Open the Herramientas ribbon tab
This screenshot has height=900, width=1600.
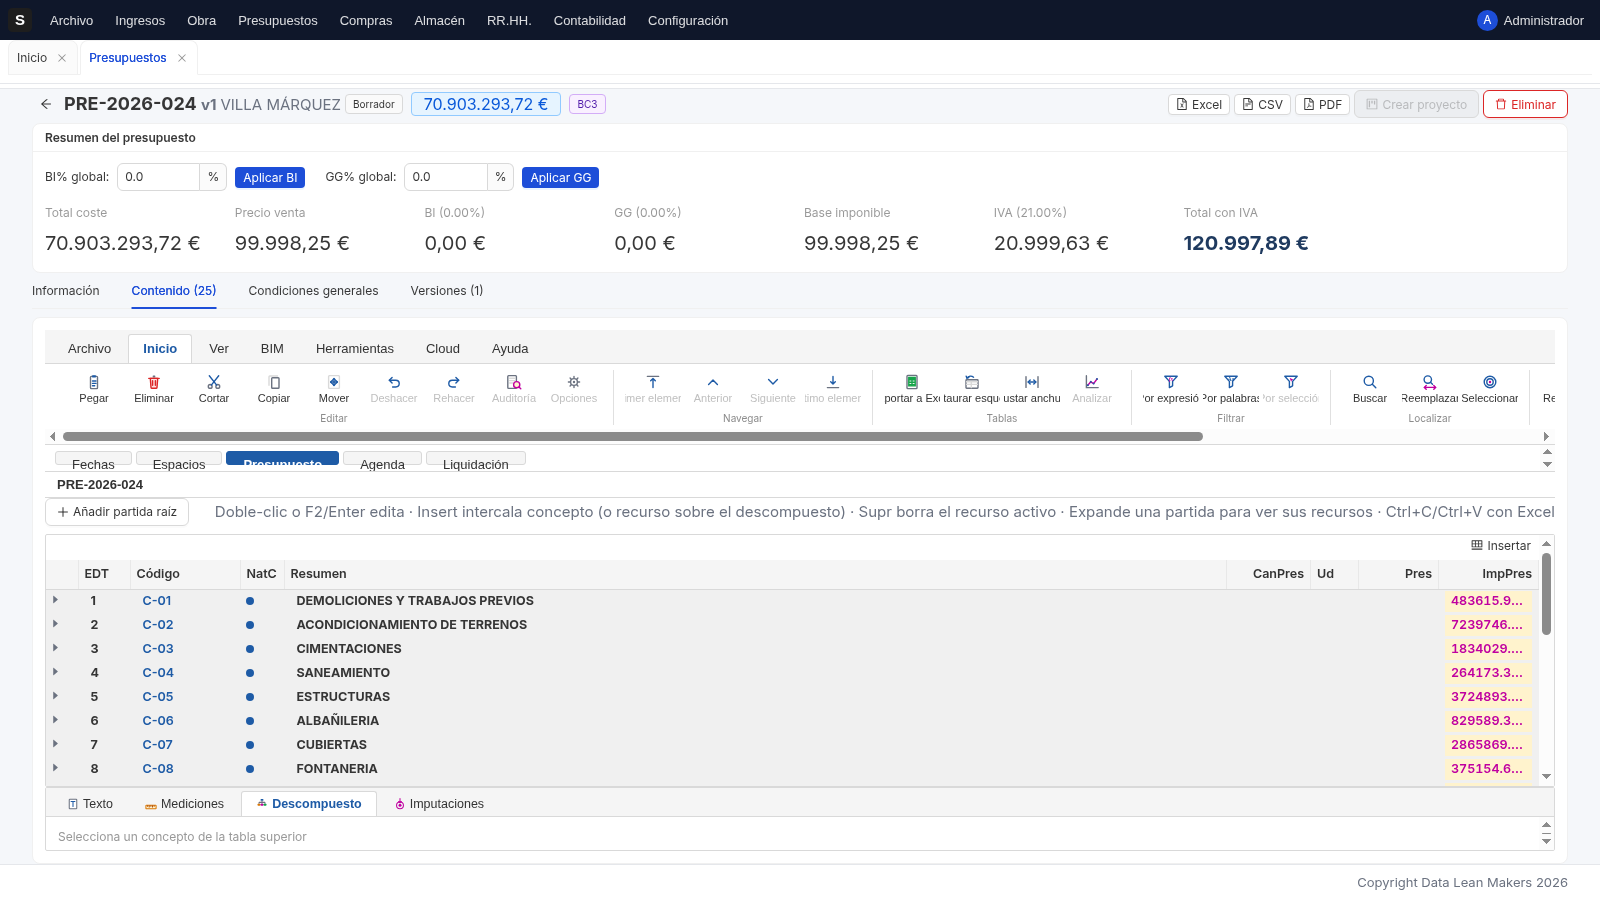click(x=355, y=349)
